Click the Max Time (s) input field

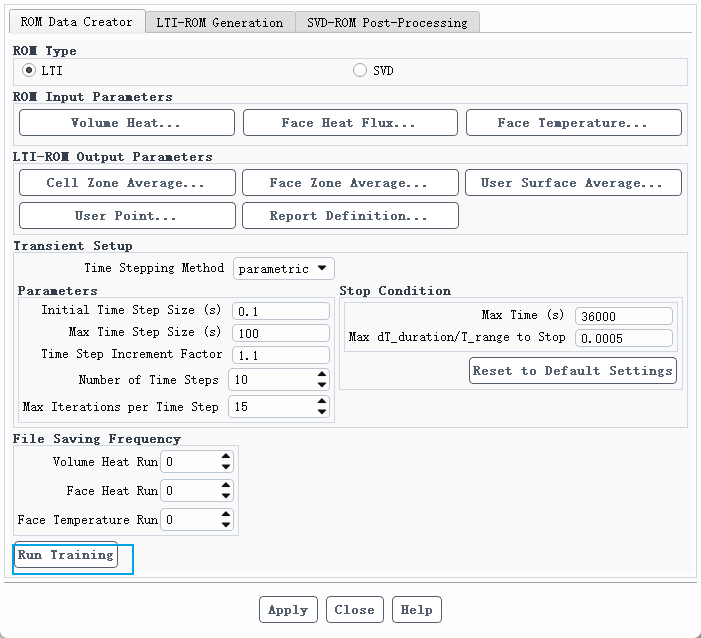pos(623,316)
